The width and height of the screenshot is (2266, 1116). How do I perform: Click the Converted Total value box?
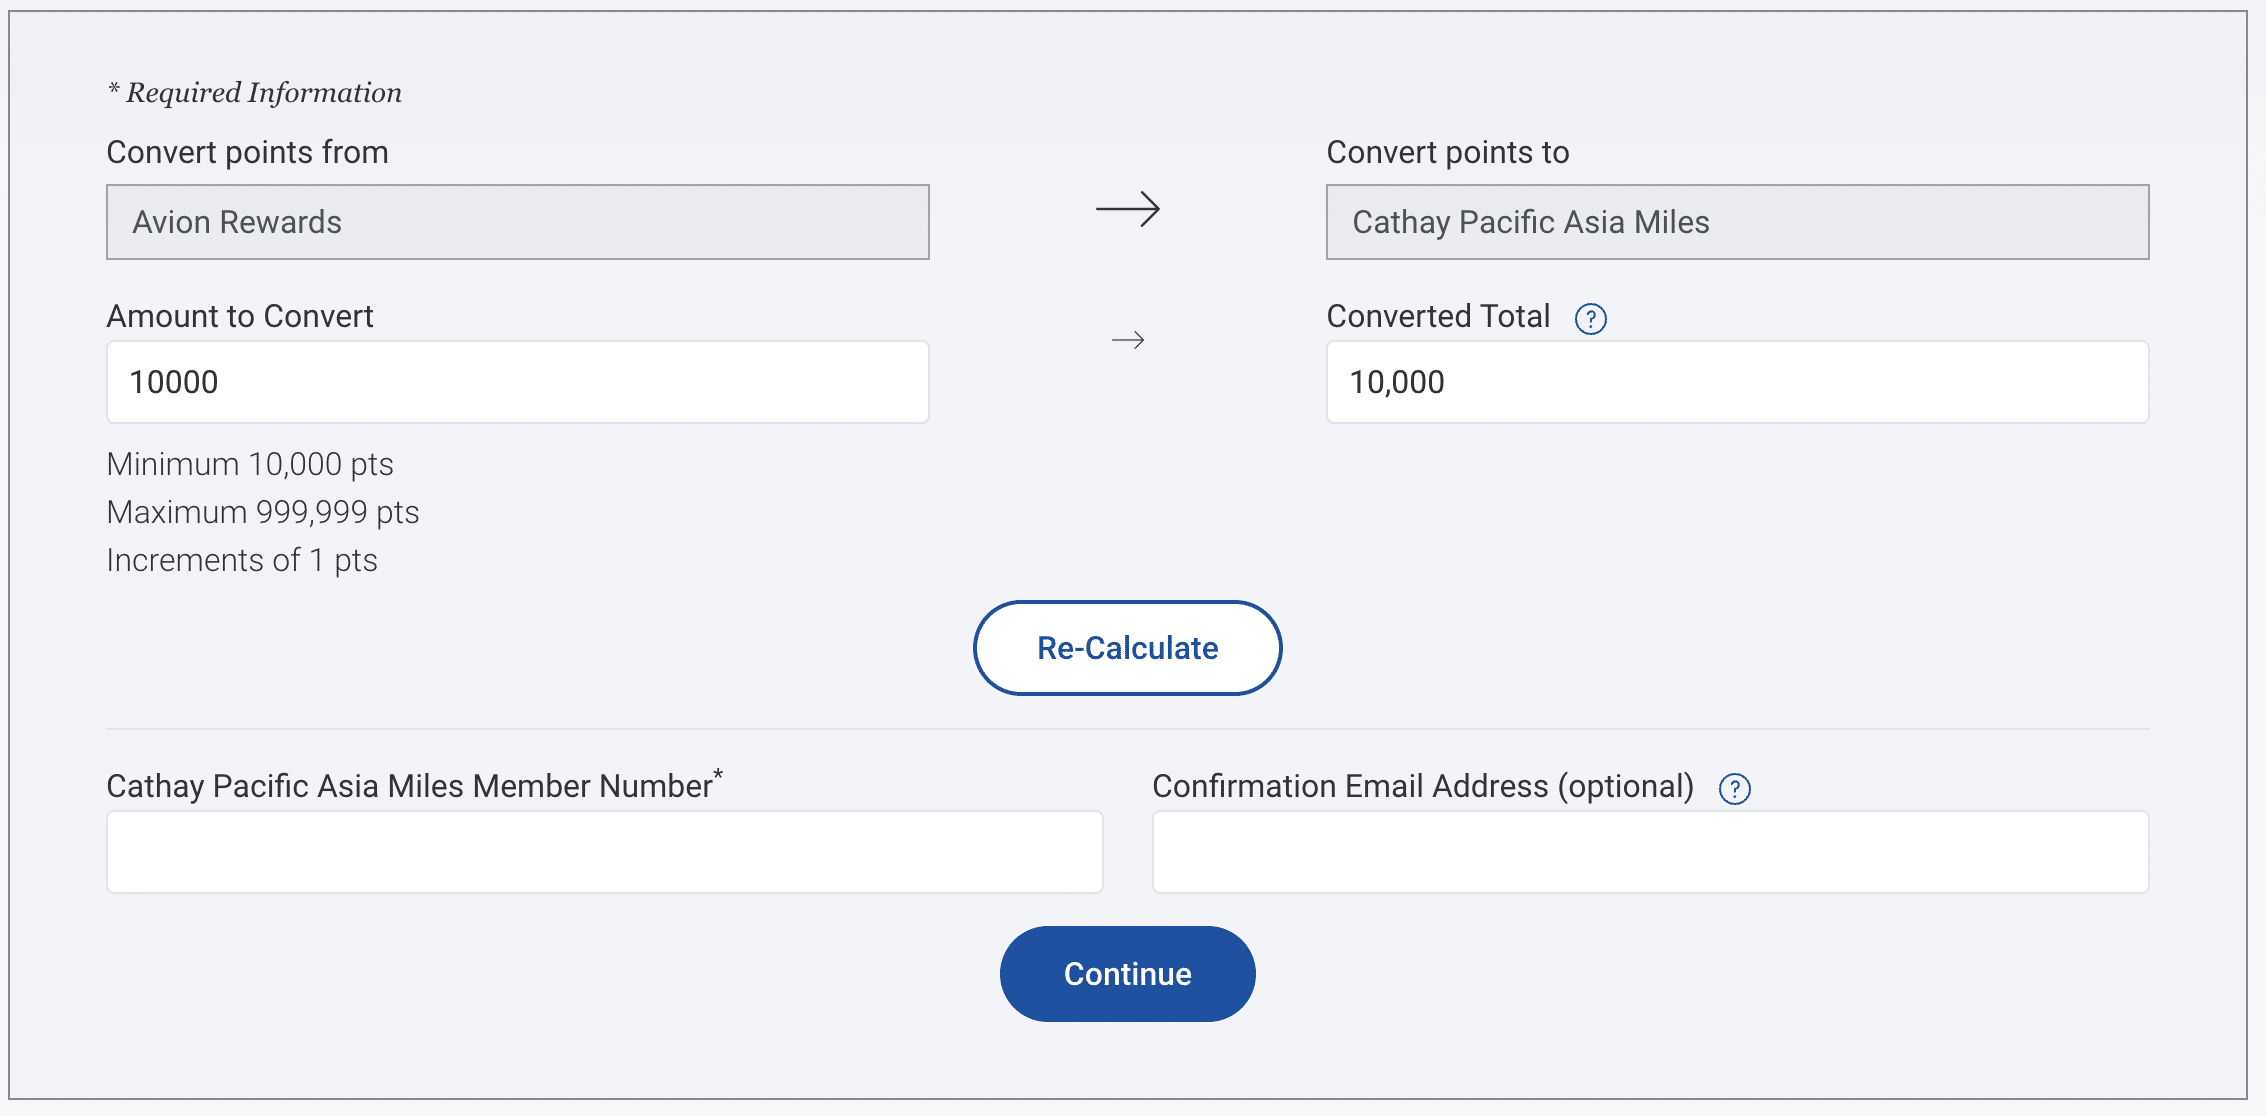(x=1736, y=382)
